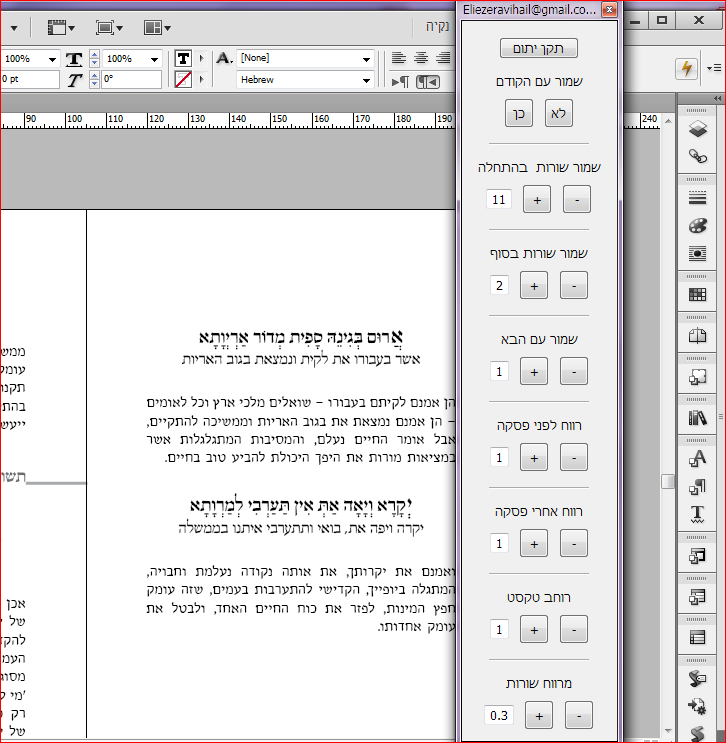Viewport: 726px width, 743px height.
Task: Increase שמור שורות בסוף with plus
Action: pyautogui.click(x=534, y=285)
